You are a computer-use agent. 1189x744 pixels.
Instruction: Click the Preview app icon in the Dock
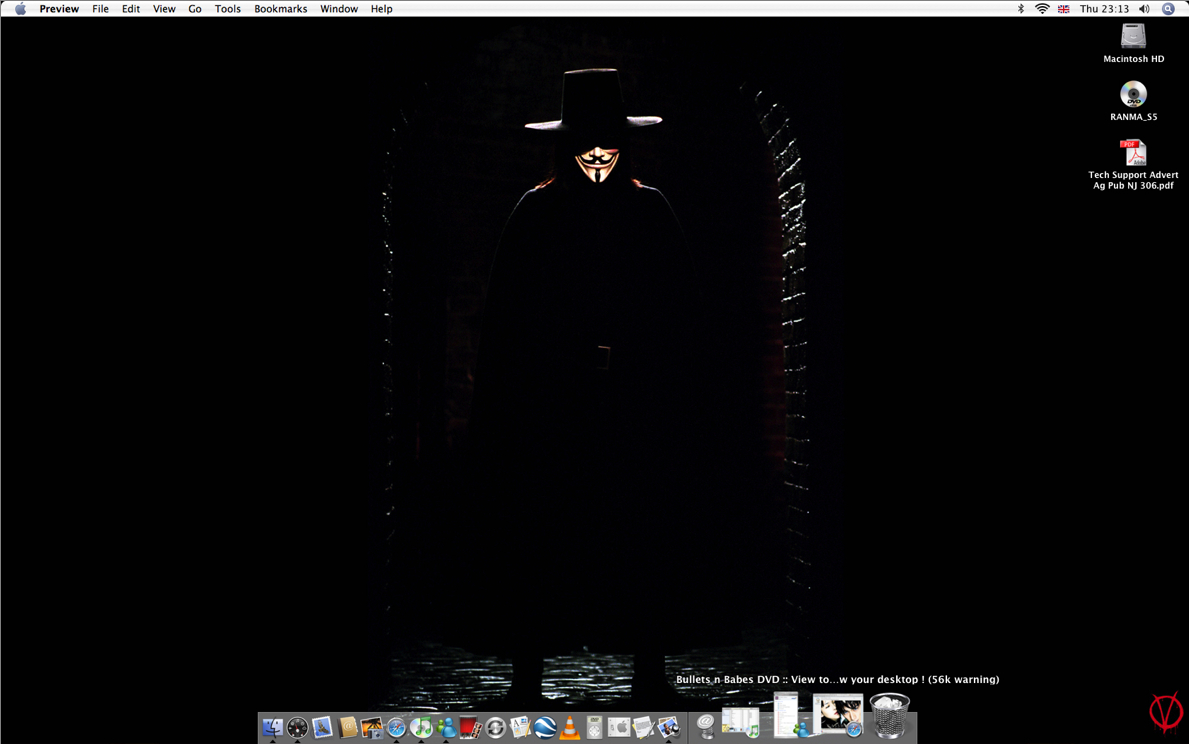coord(668,727)
